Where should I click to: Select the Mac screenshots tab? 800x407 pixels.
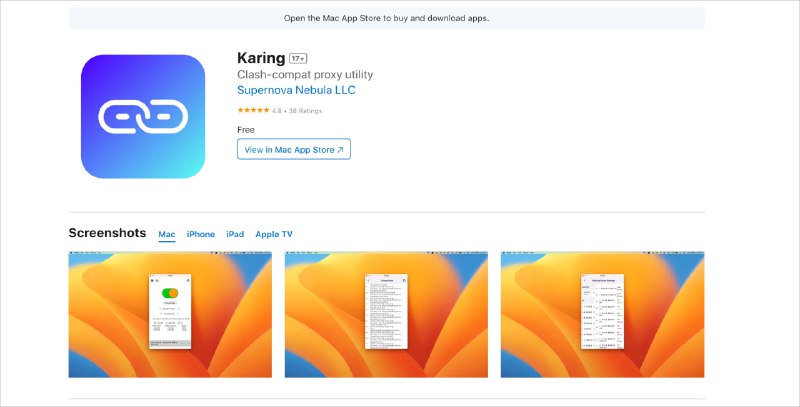click(x=167, y=234)
